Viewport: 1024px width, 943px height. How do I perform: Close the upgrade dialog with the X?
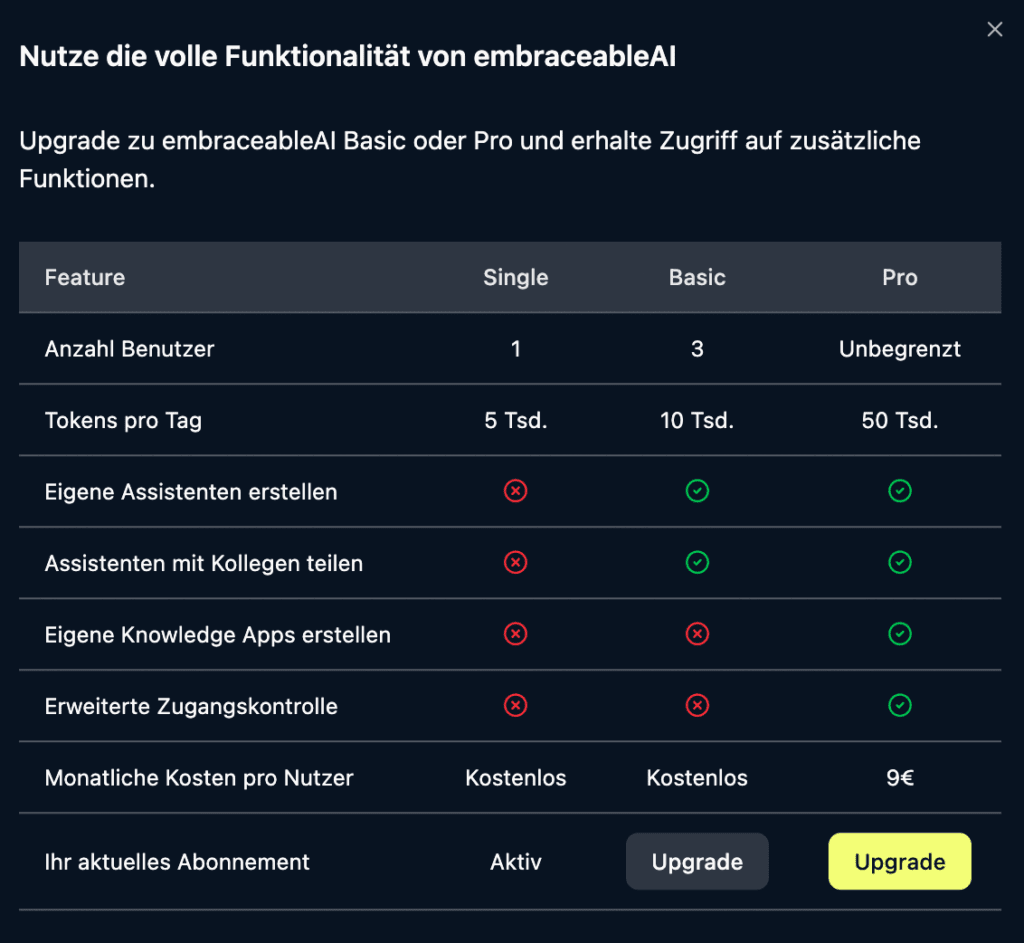994,30
